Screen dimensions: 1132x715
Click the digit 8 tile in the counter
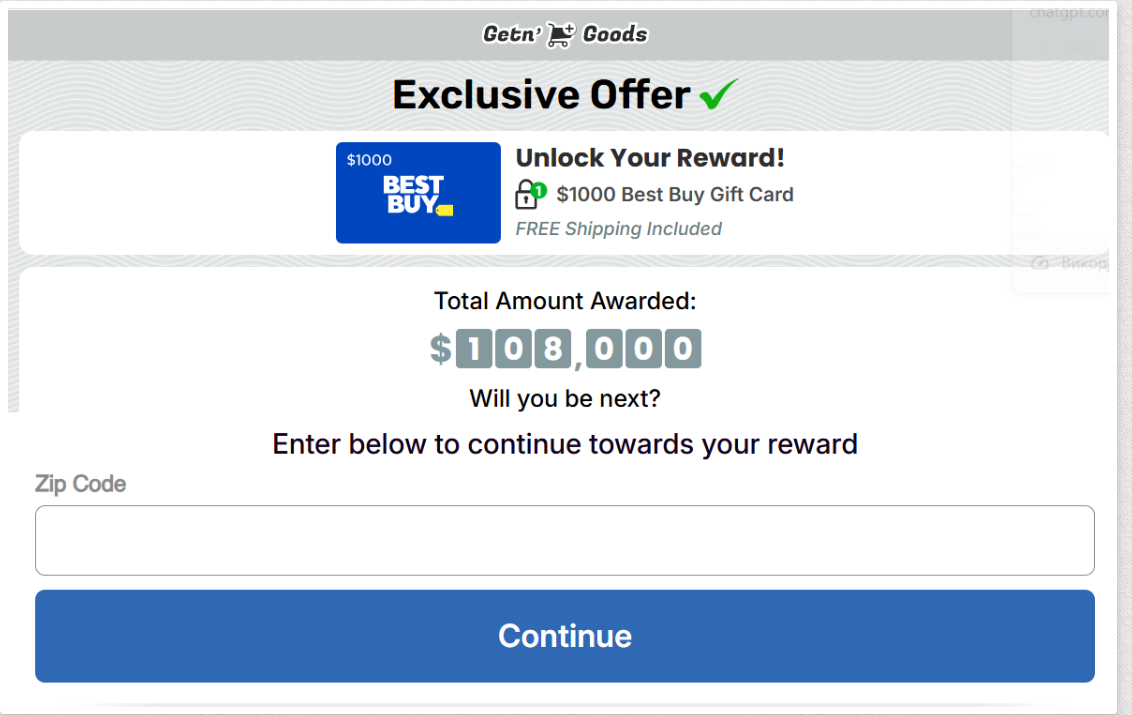pyautogui.click(x=550, y=349)
